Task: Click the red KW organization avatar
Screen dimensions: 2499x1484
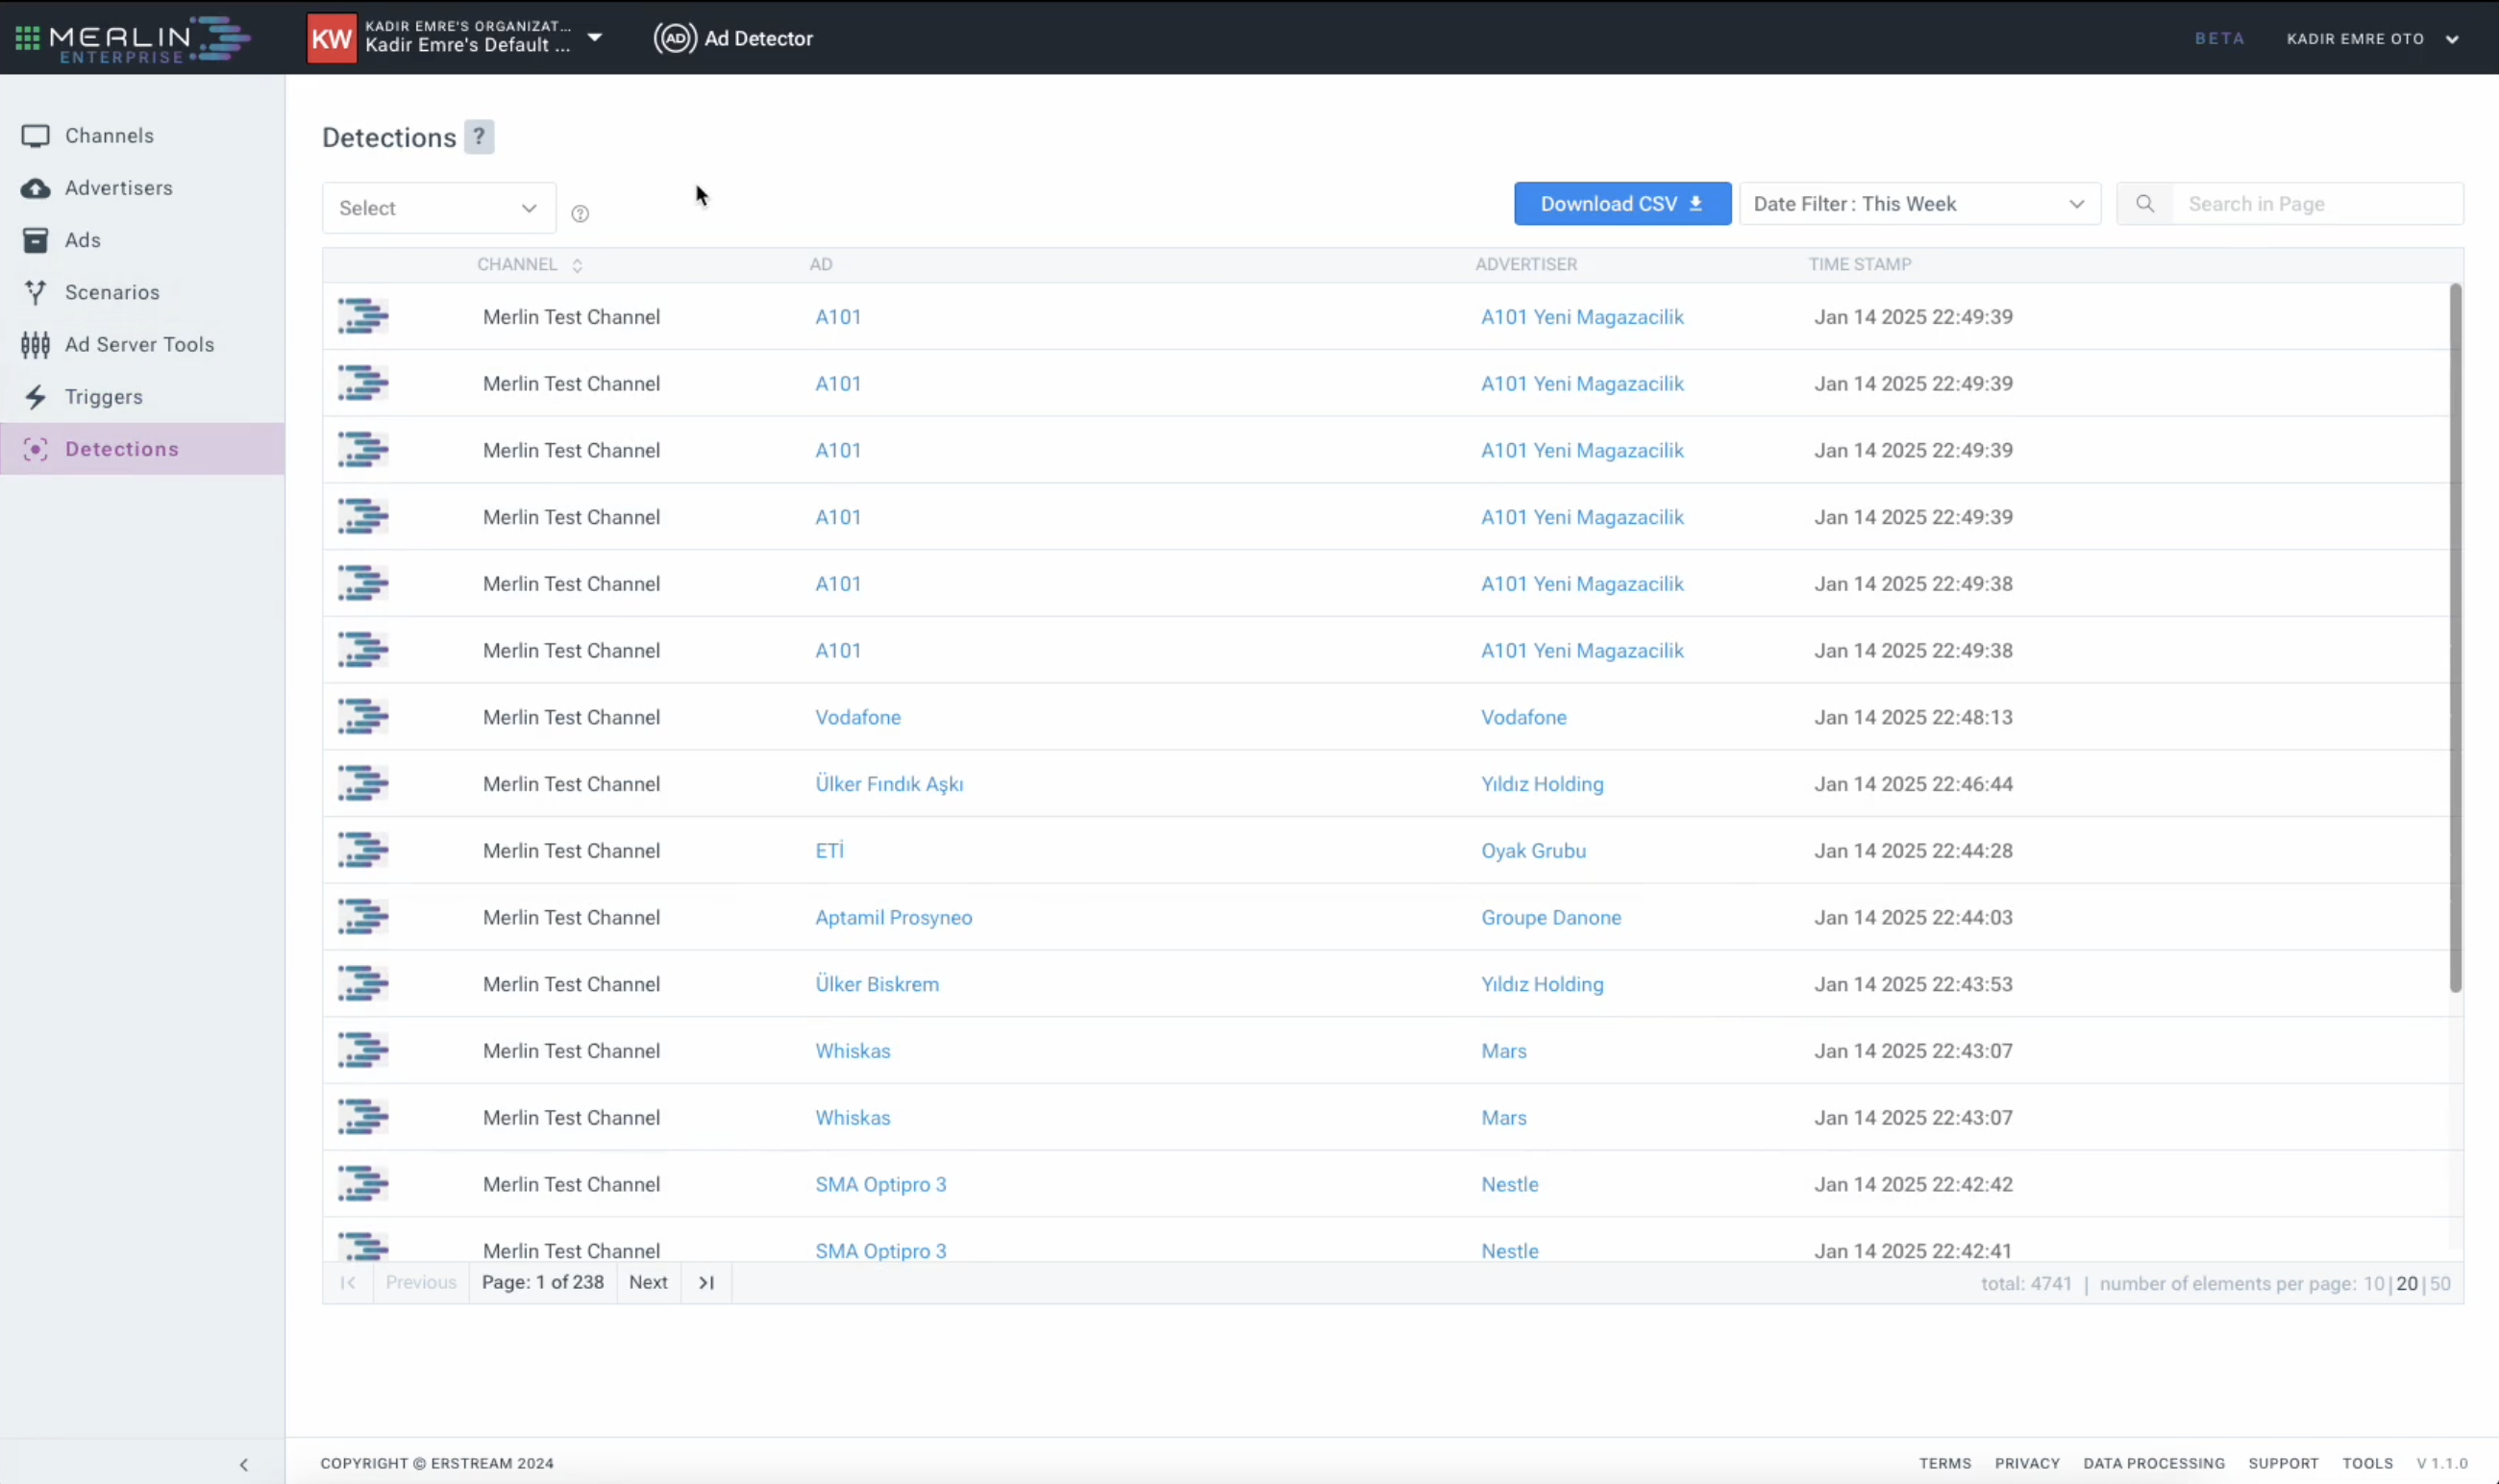Action: point(331,39)
